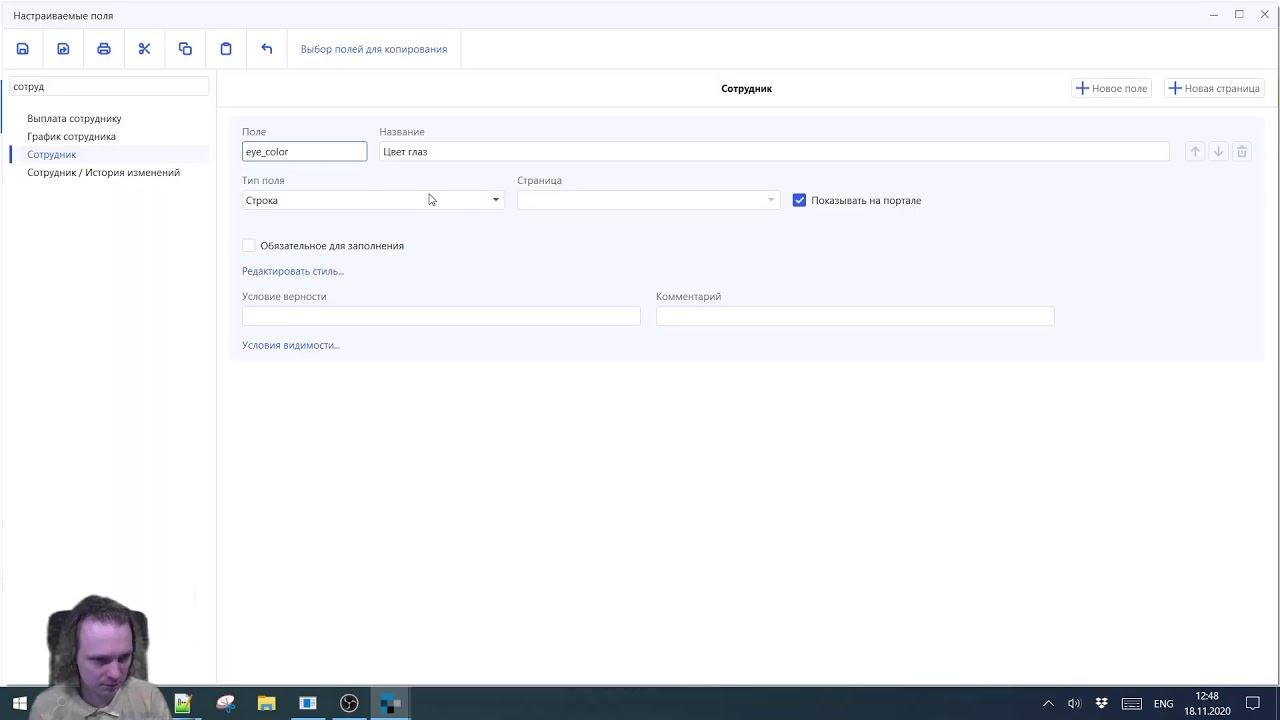
Task: Click the active blue-squares app in the taskbar
Action: coord(390,703)
